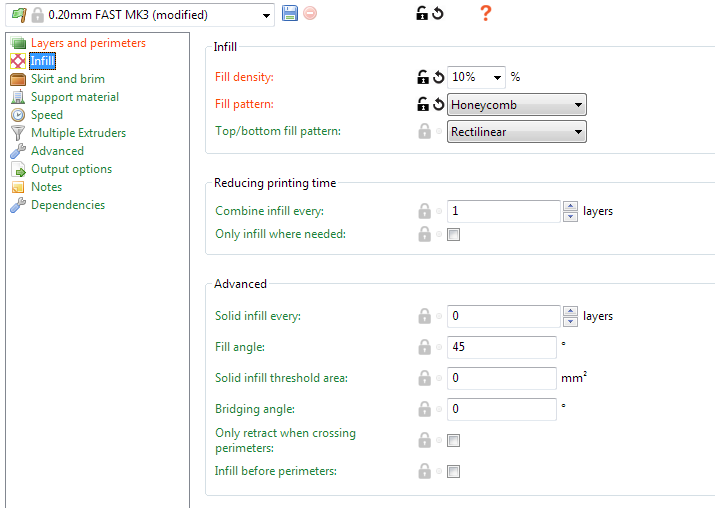Open help via the orange question mark
The width and height of the screenshot is (715, 508).
(x=486, y=13)
